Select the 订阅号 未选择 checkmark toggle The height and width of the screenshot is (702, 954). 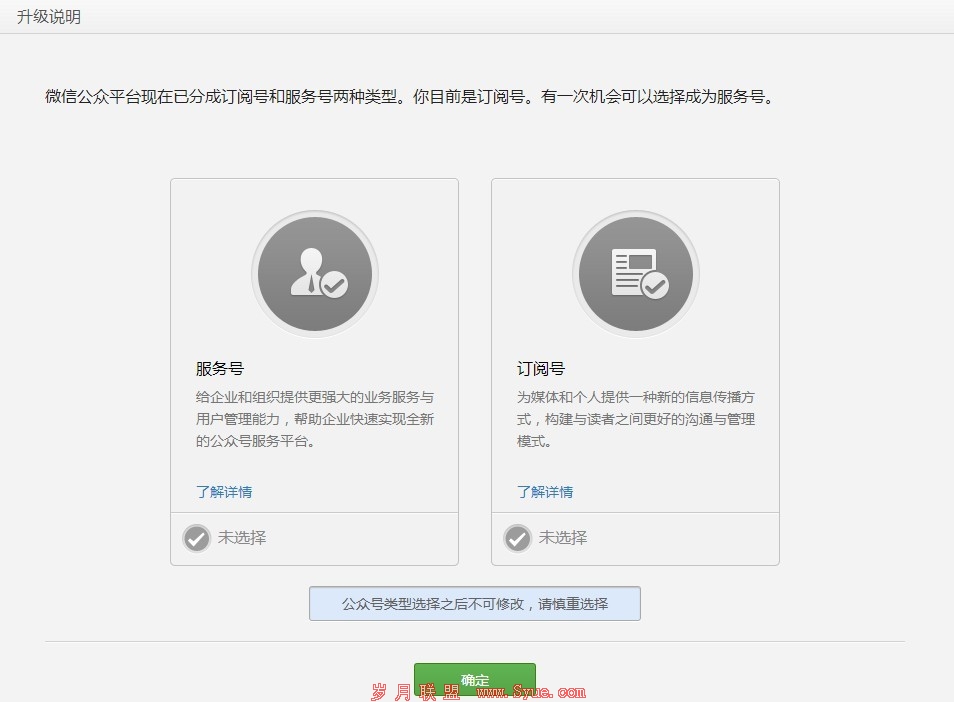pos(518,538)
